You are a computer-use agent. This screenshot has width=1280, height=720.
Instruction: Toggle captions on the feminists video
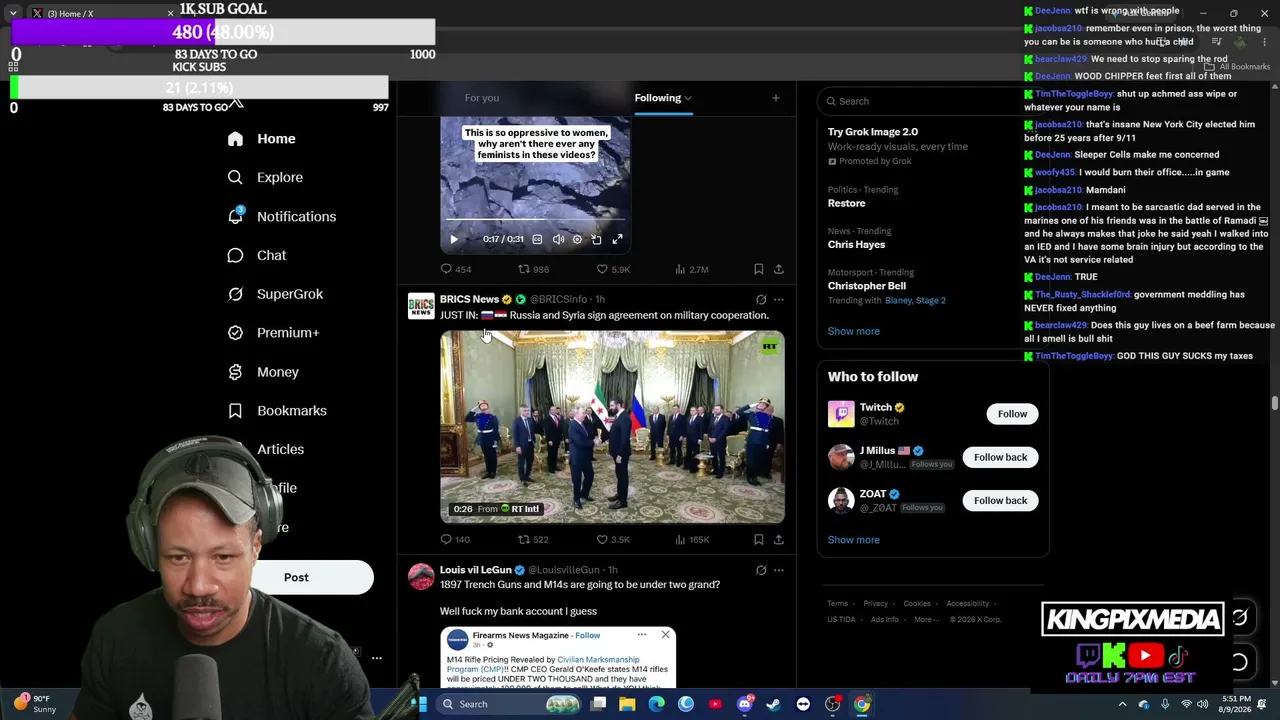(537, 239)
